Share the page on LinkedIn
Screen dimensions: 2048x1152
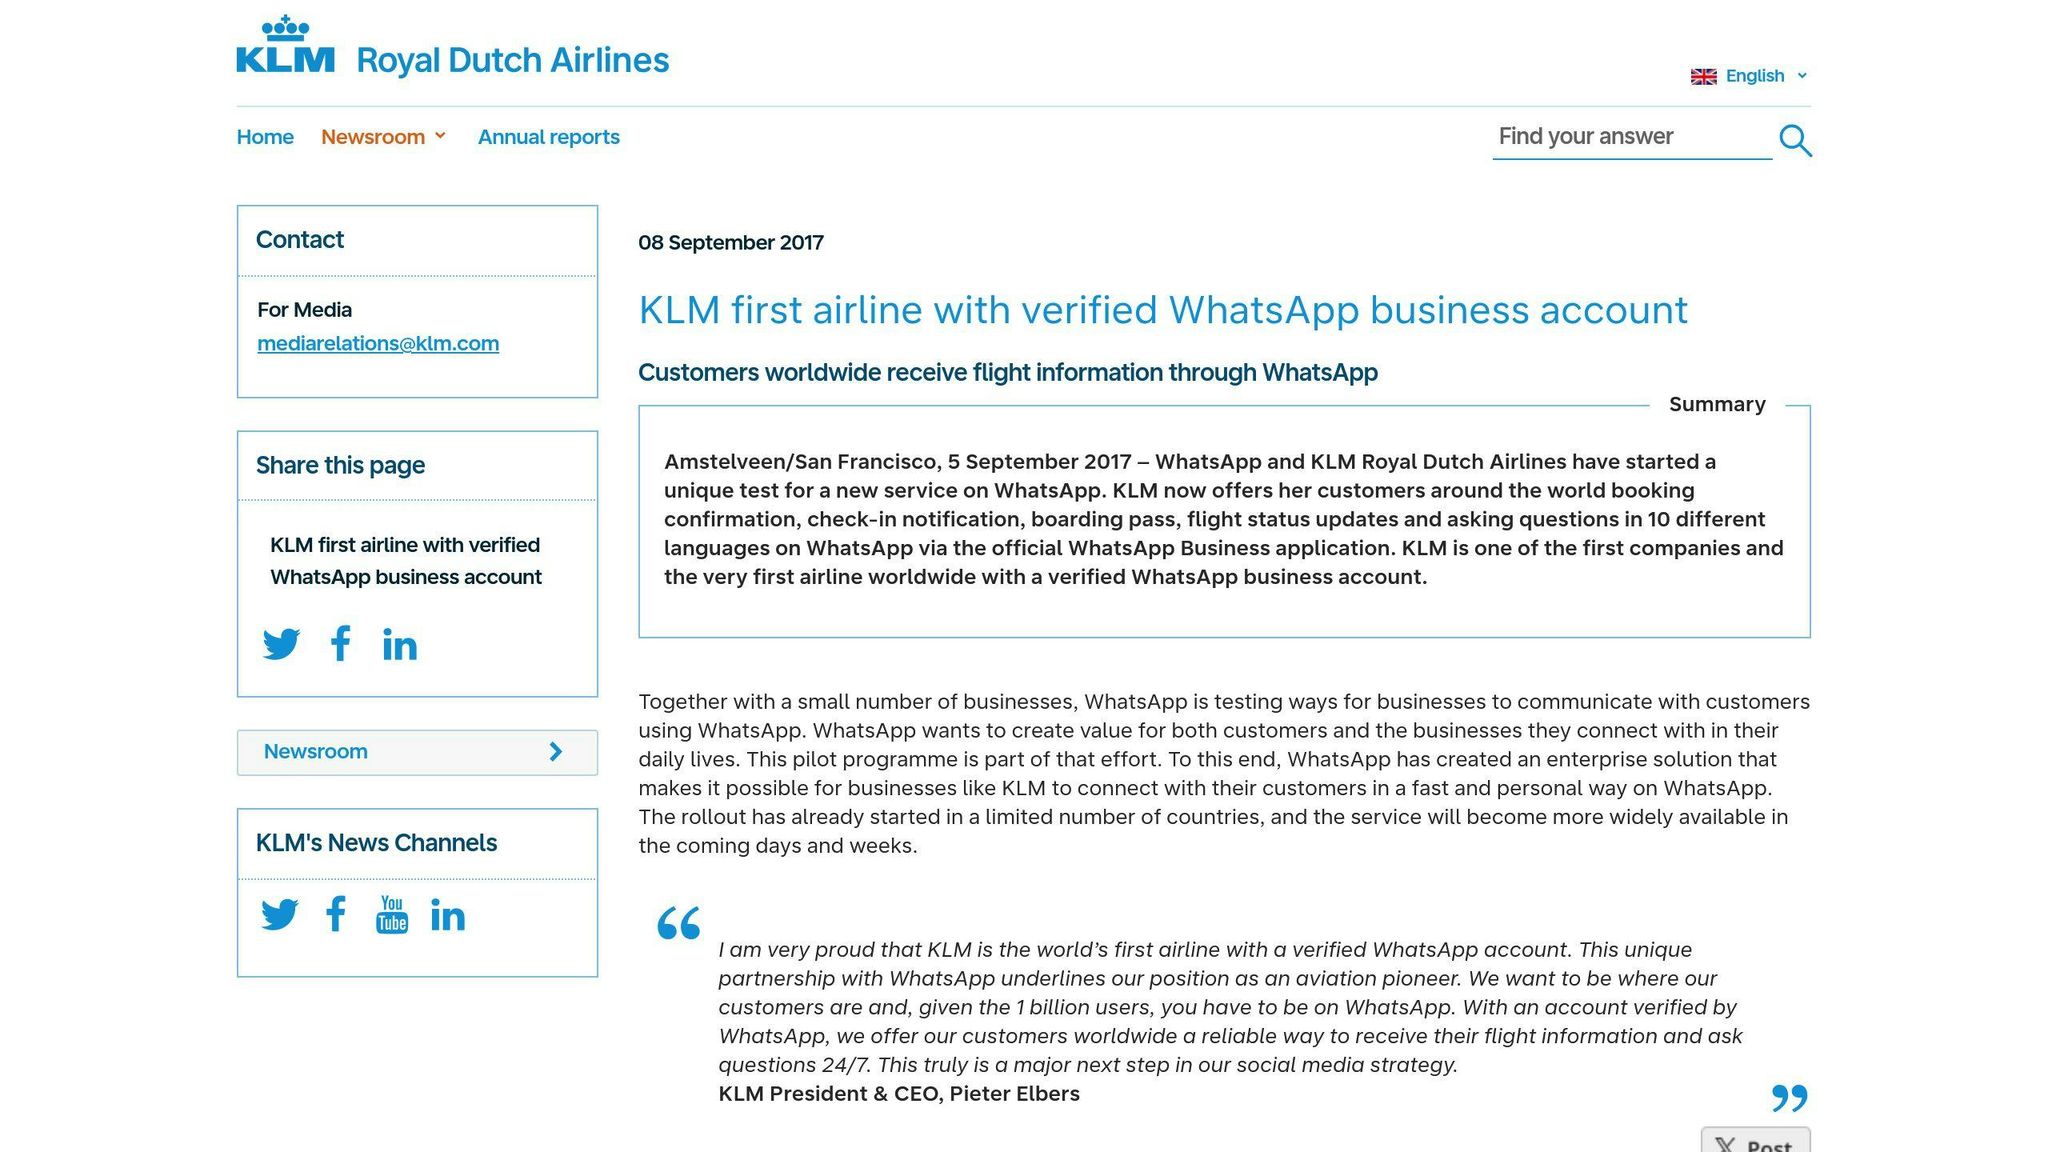point(400,644)
